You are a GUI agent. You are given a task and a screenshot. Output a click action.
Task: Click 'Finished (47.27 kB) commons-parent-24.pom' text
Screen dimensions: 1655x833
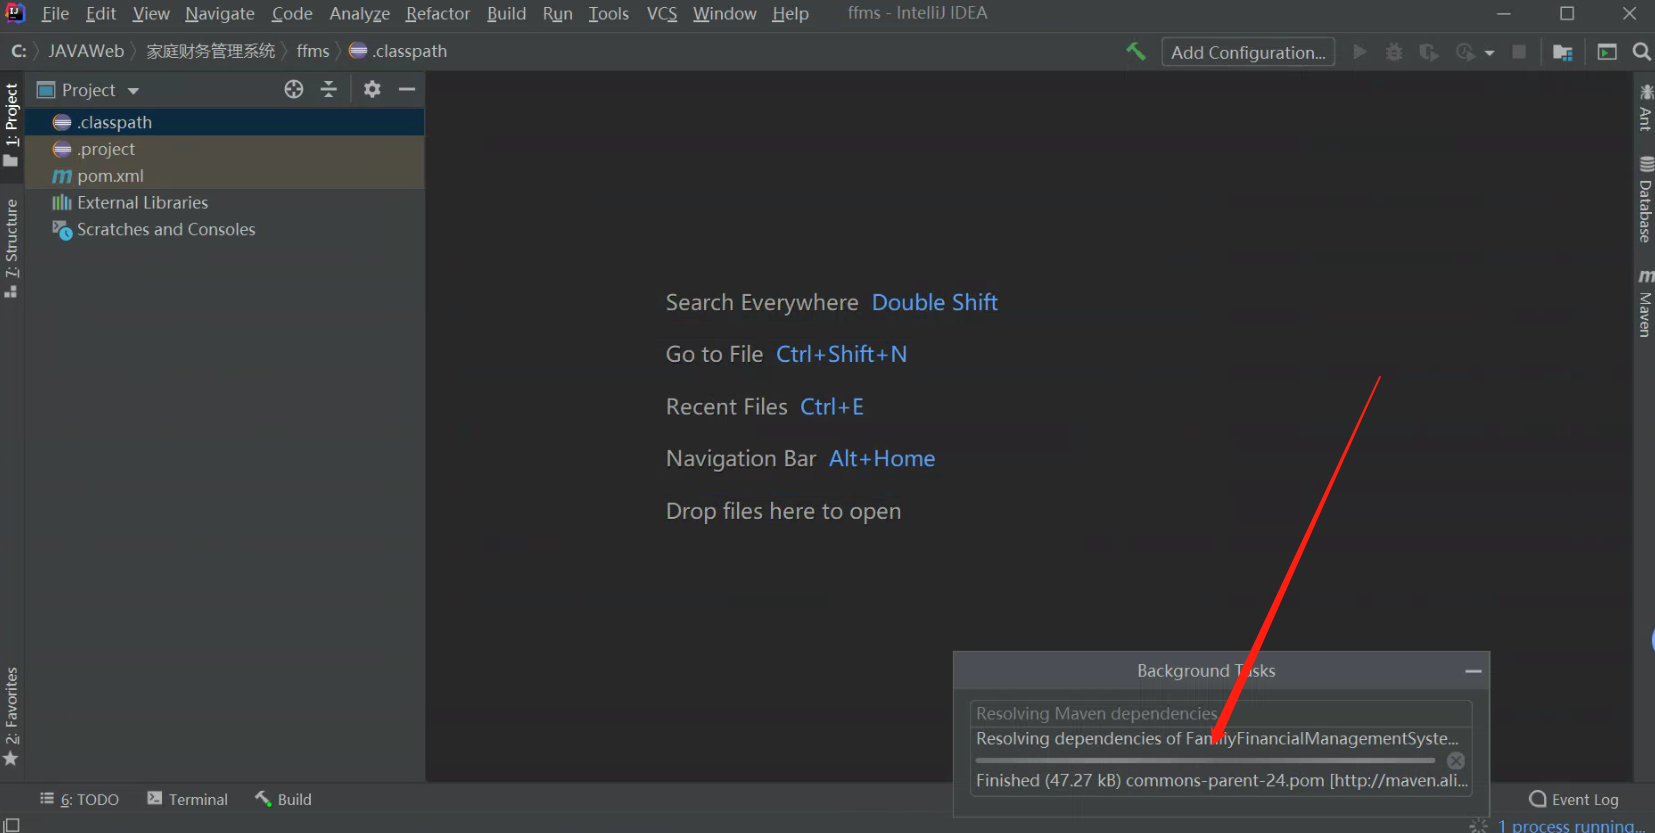1222,781
